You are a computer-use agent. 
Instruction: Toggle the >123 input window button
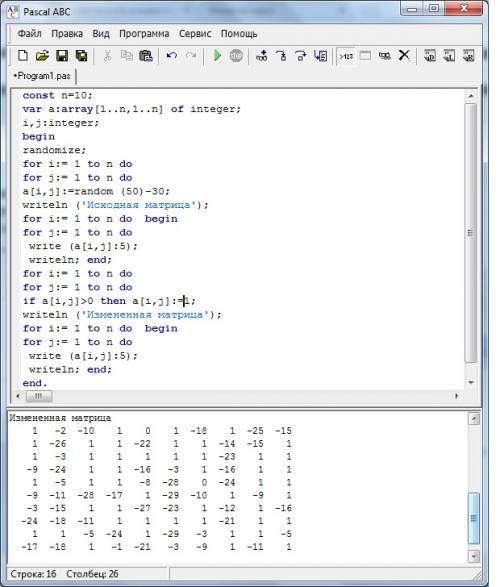[346, 56]
